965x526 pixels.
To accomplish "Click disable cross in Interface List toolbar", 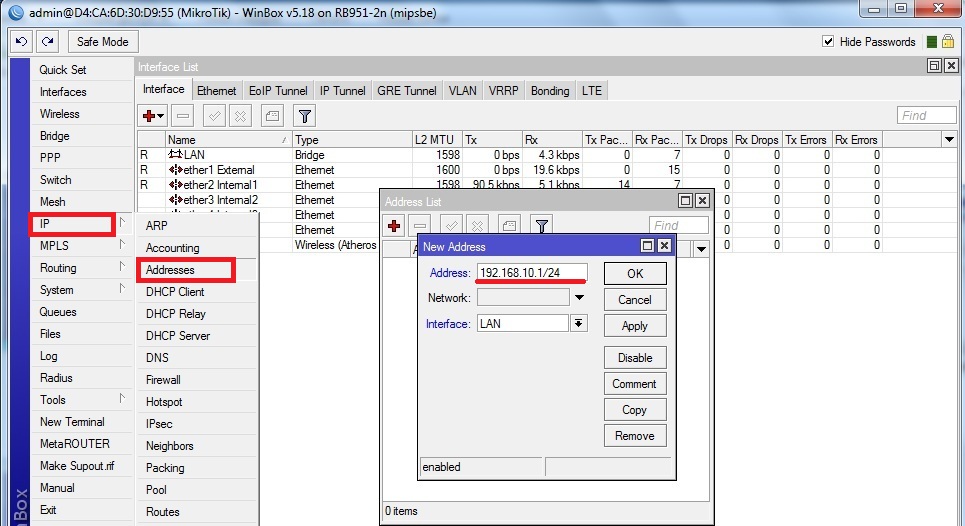I will [241, 116].
